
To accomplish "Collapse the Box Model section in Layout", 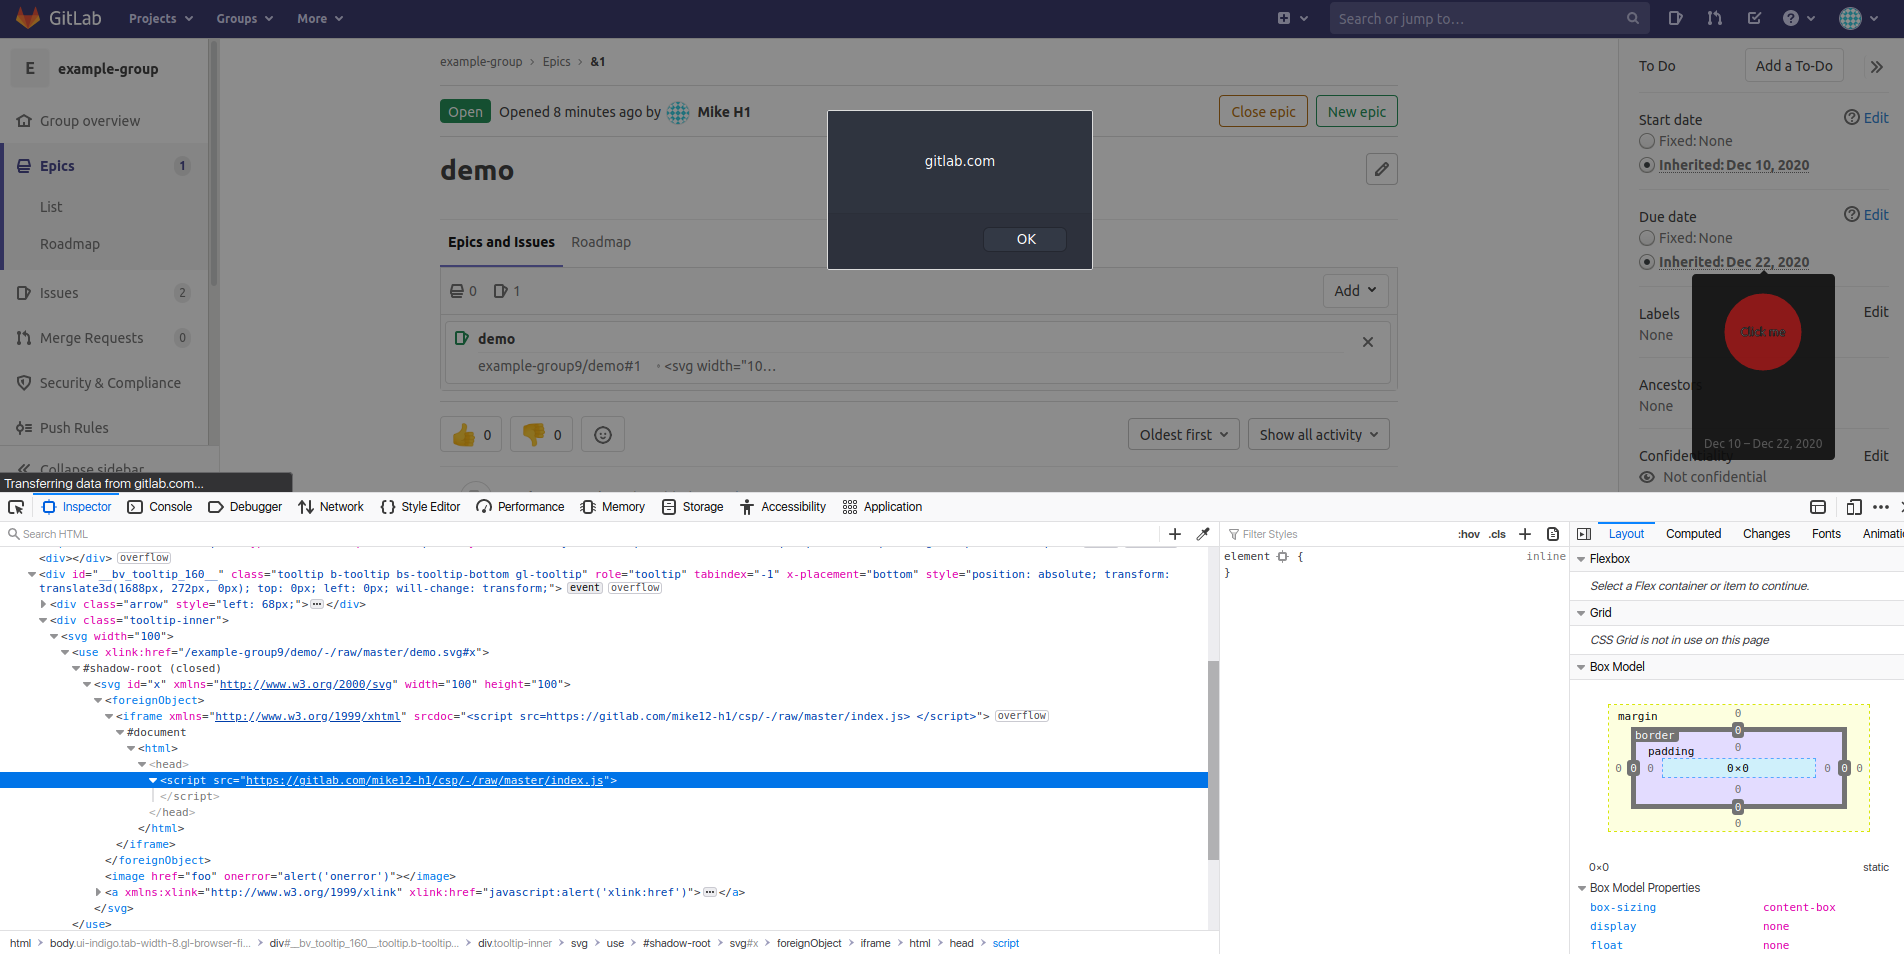I will [x=1581, y=667].
